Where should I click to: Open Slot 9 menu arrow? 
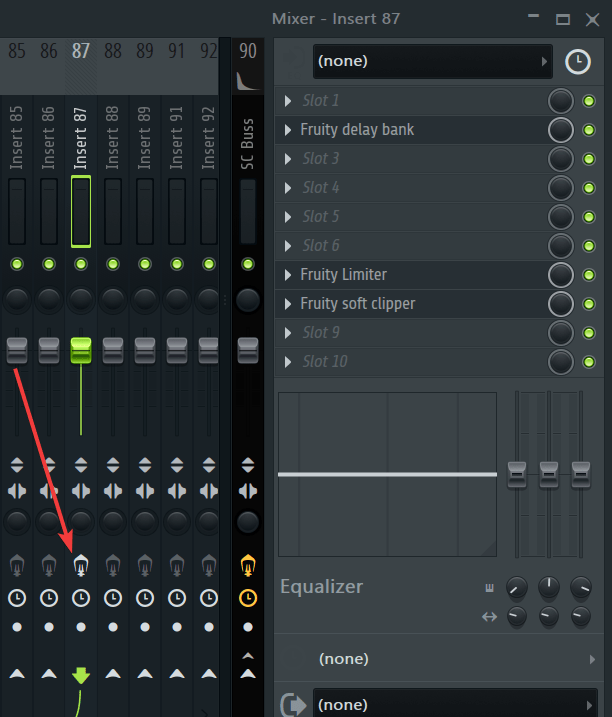[288, 333]
